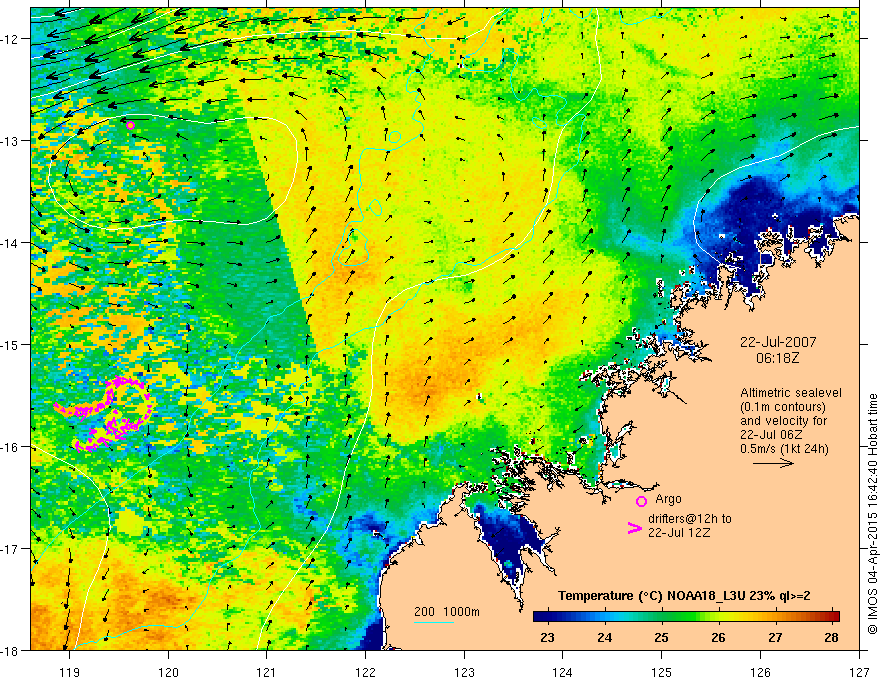880x680 pixels.
Task: Click the colorbar at the 28 degree red end
Action: (x=832, y=616)
